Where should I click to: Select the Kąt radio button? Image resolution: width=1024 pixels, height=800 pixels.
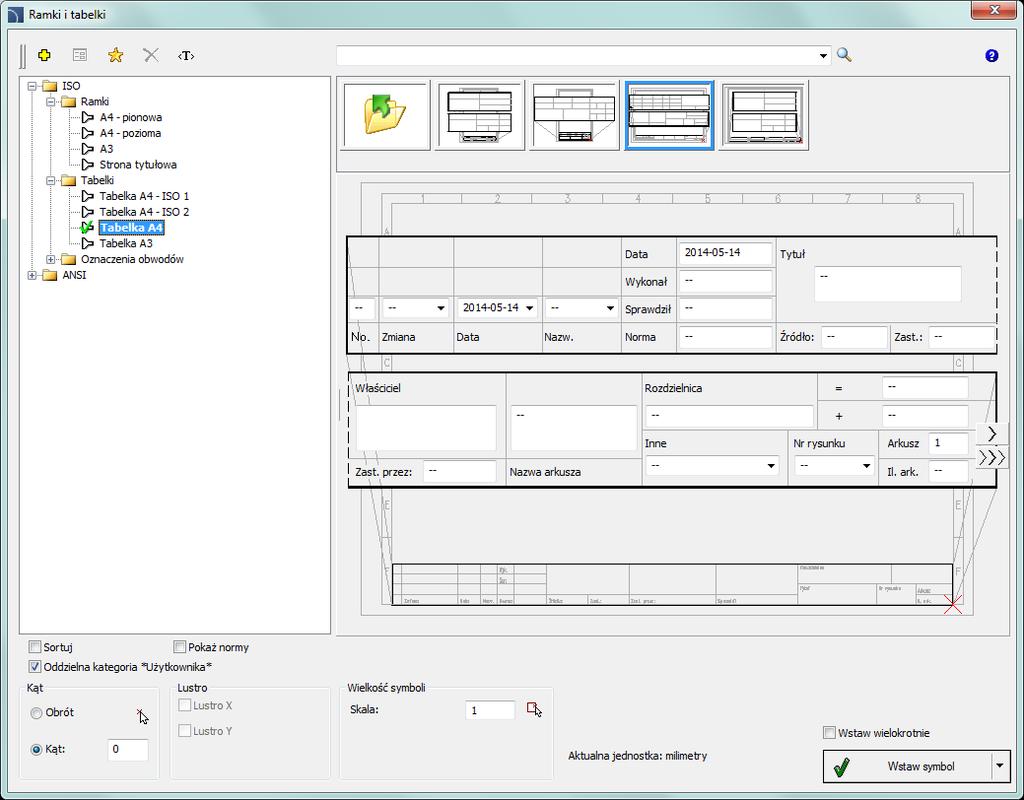point(37,750)
